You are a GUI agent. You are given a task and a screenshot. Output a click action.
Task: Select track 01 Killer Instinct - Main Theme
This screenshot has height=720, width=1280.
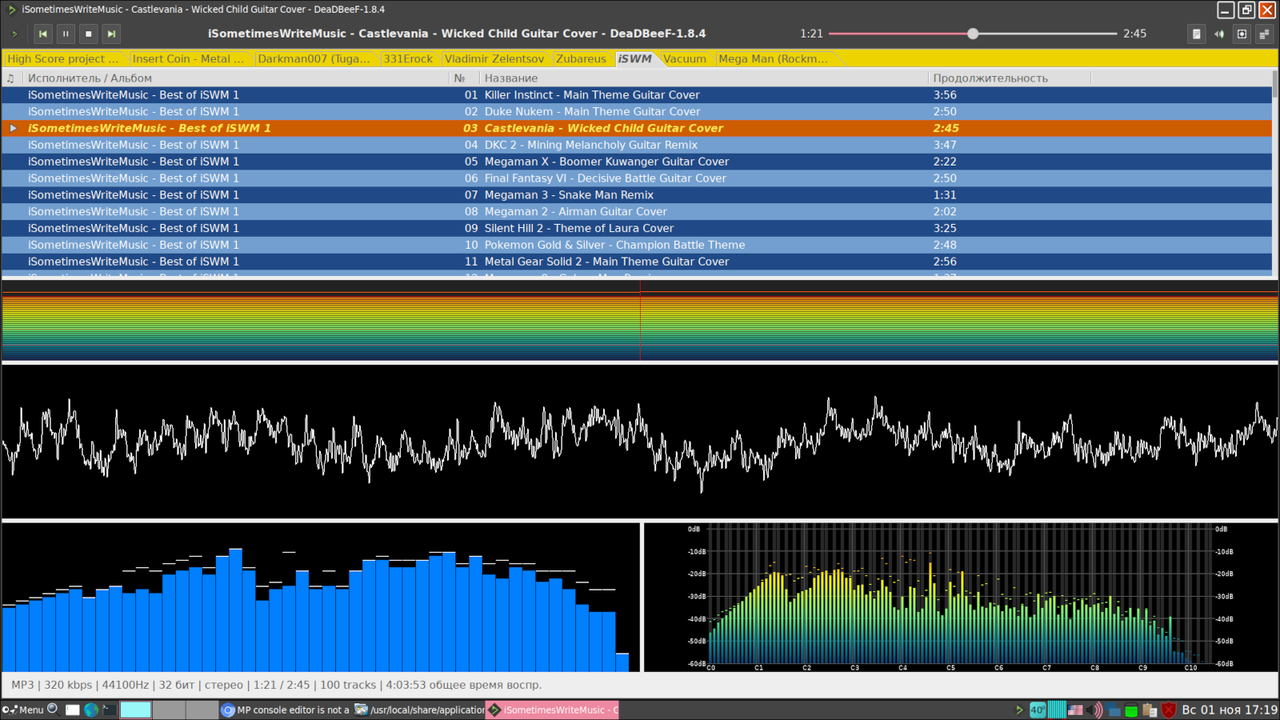(637, 95)
